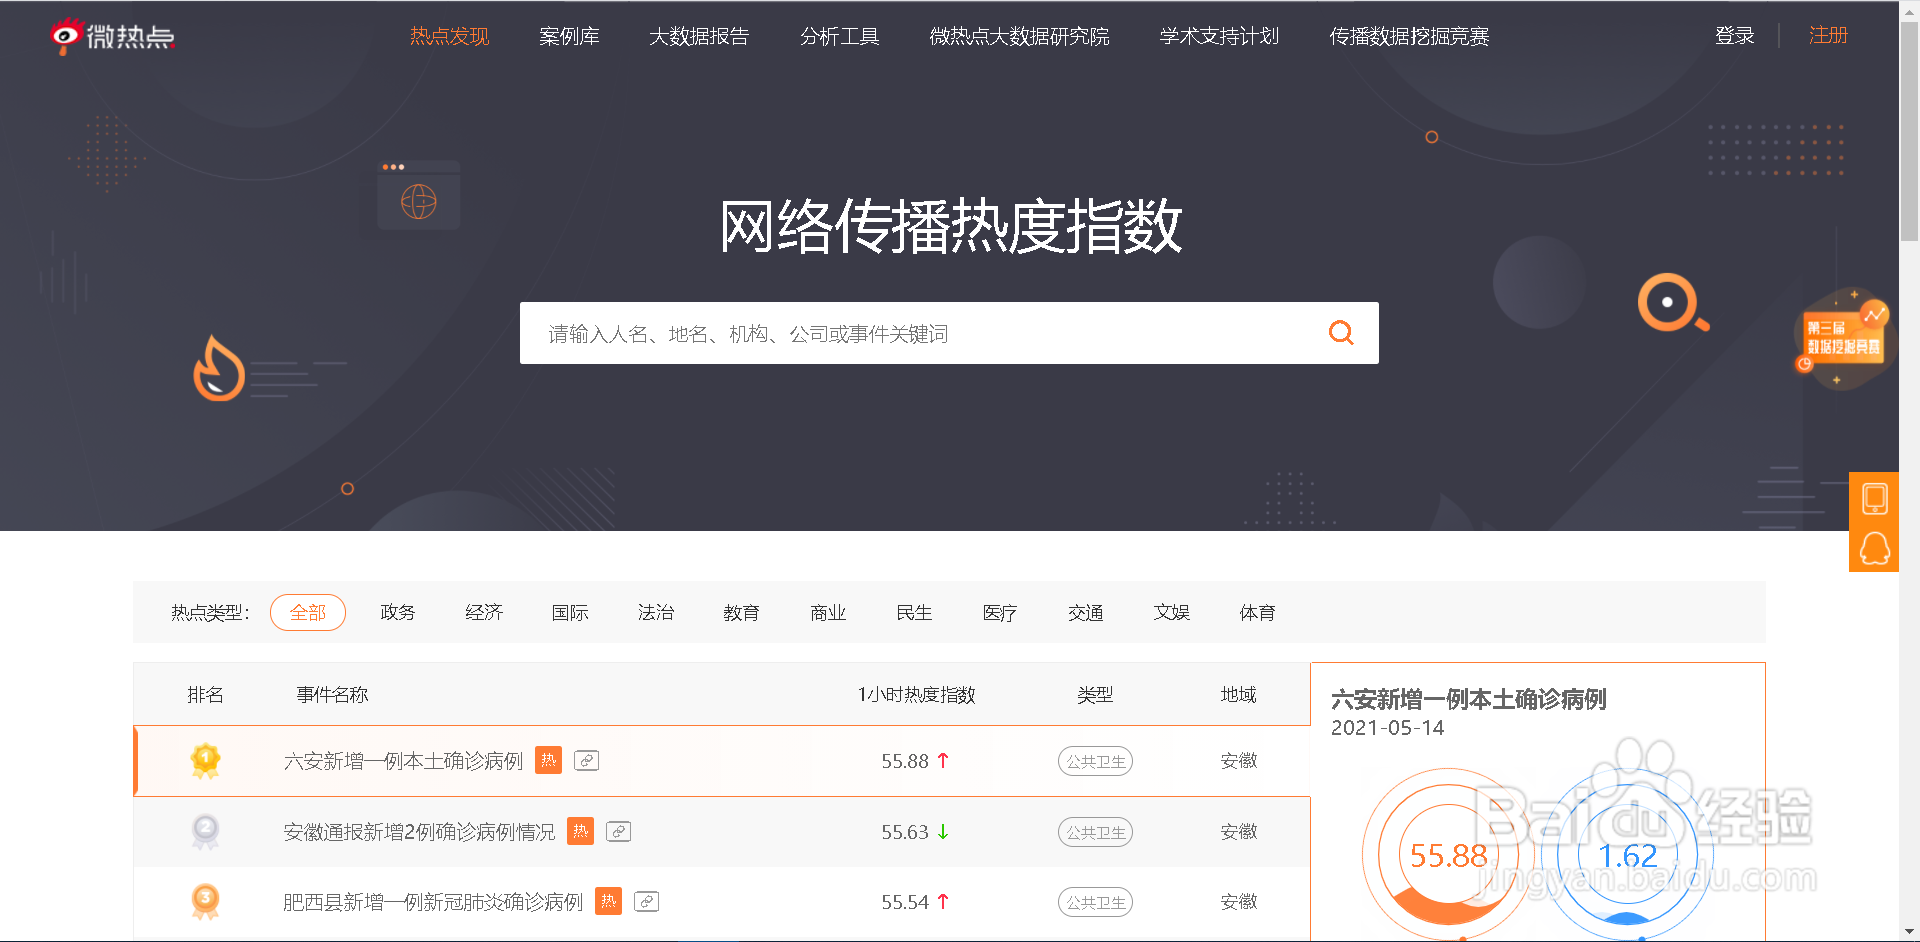The width and height of the screenshot is (1920, 942).
Task: Click the silver rank 2 medal
Action: pos(205,832)
